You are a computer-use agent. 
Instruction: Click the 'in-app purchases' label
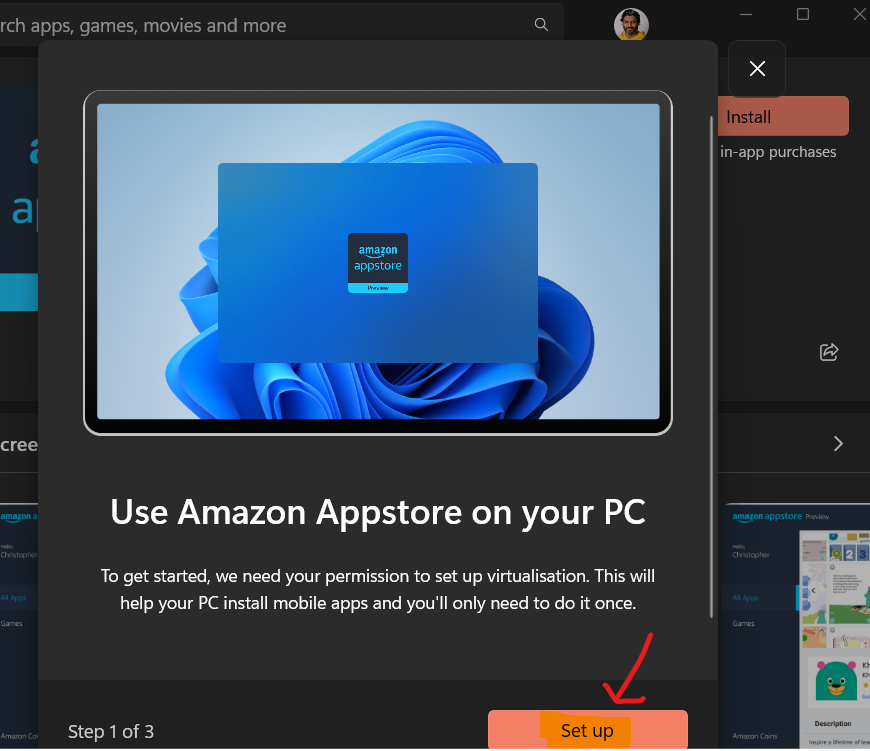pos(778,152)
